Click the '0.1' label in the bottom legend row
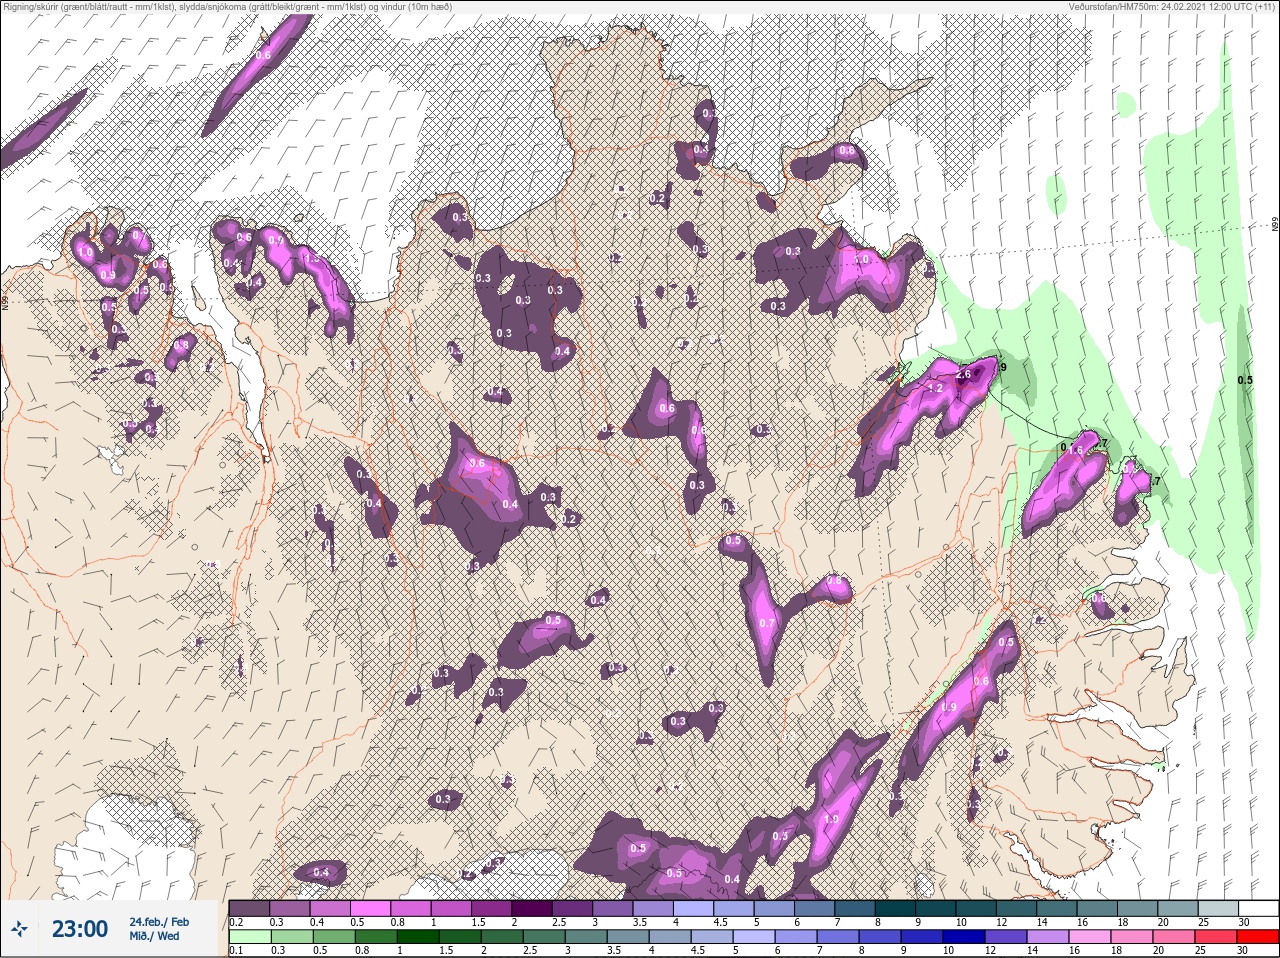Screen dimensions: 1280x958 point(236,950)
